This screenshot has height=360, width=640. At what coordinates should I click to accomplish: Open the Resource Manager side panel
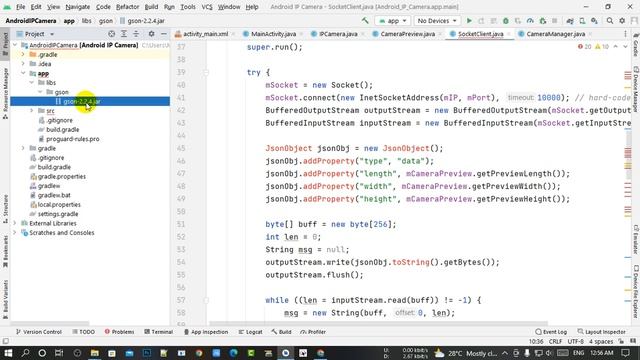tap(5, 93)
